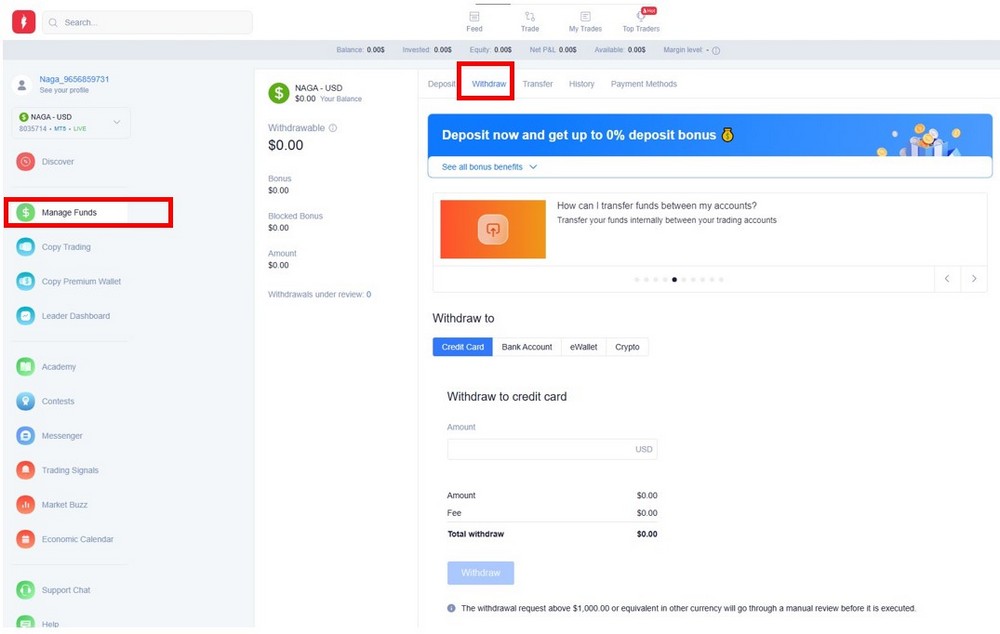Image resolution: width=1000 pixels, height=634 pixels.
Task: Select eWallet withdrawal method
Action: pos(584,347)
